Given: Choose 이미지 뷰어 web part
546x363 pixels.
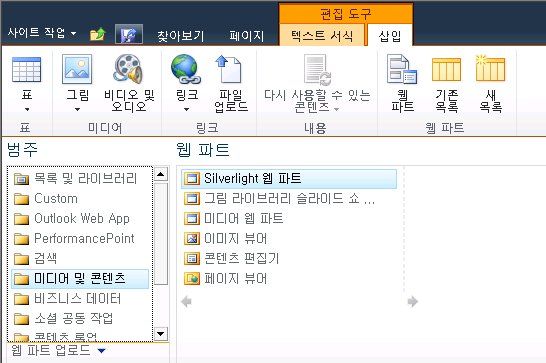Looking at the screenshot, I should coord(289,239).
